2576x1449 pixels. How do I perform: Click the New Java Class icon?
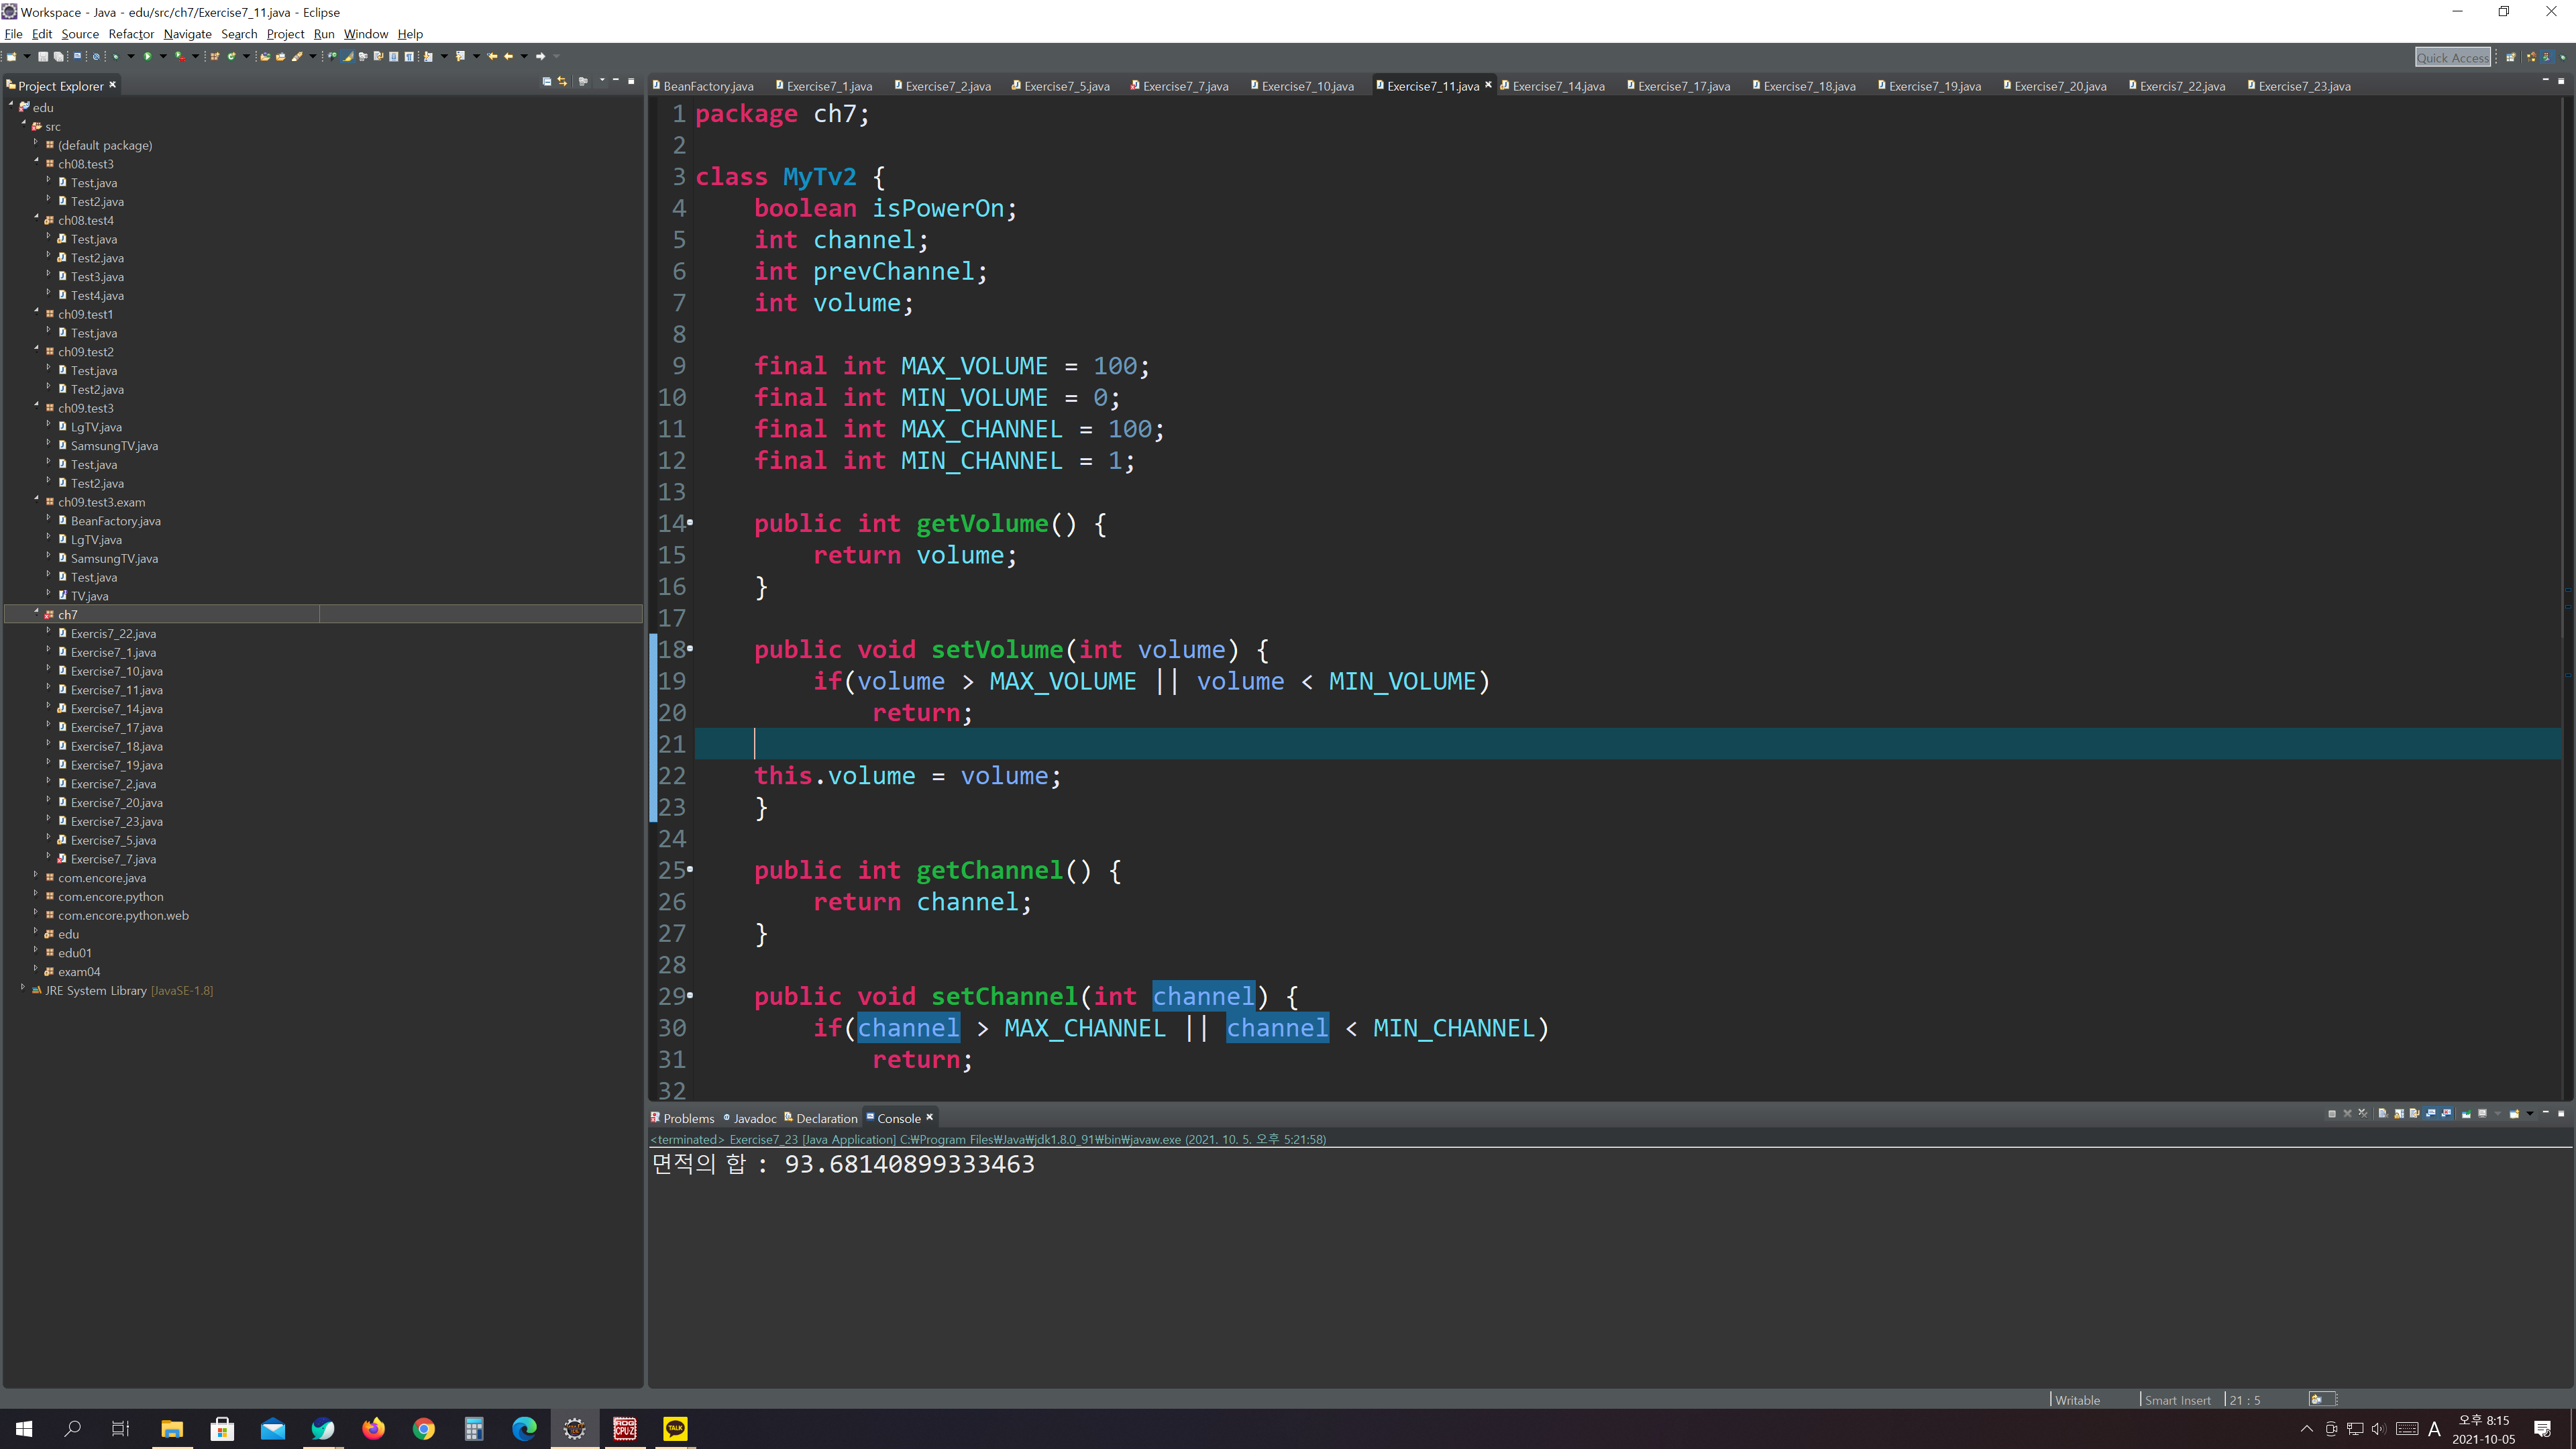click(231, 56)
